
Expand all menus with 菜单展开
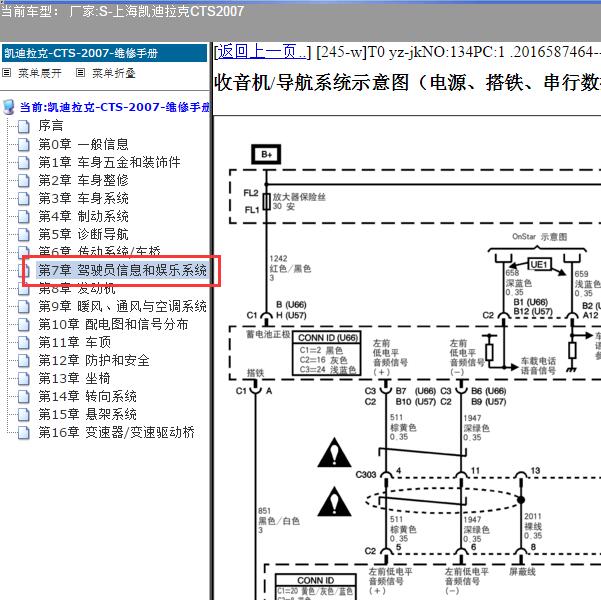click(39, 73)
